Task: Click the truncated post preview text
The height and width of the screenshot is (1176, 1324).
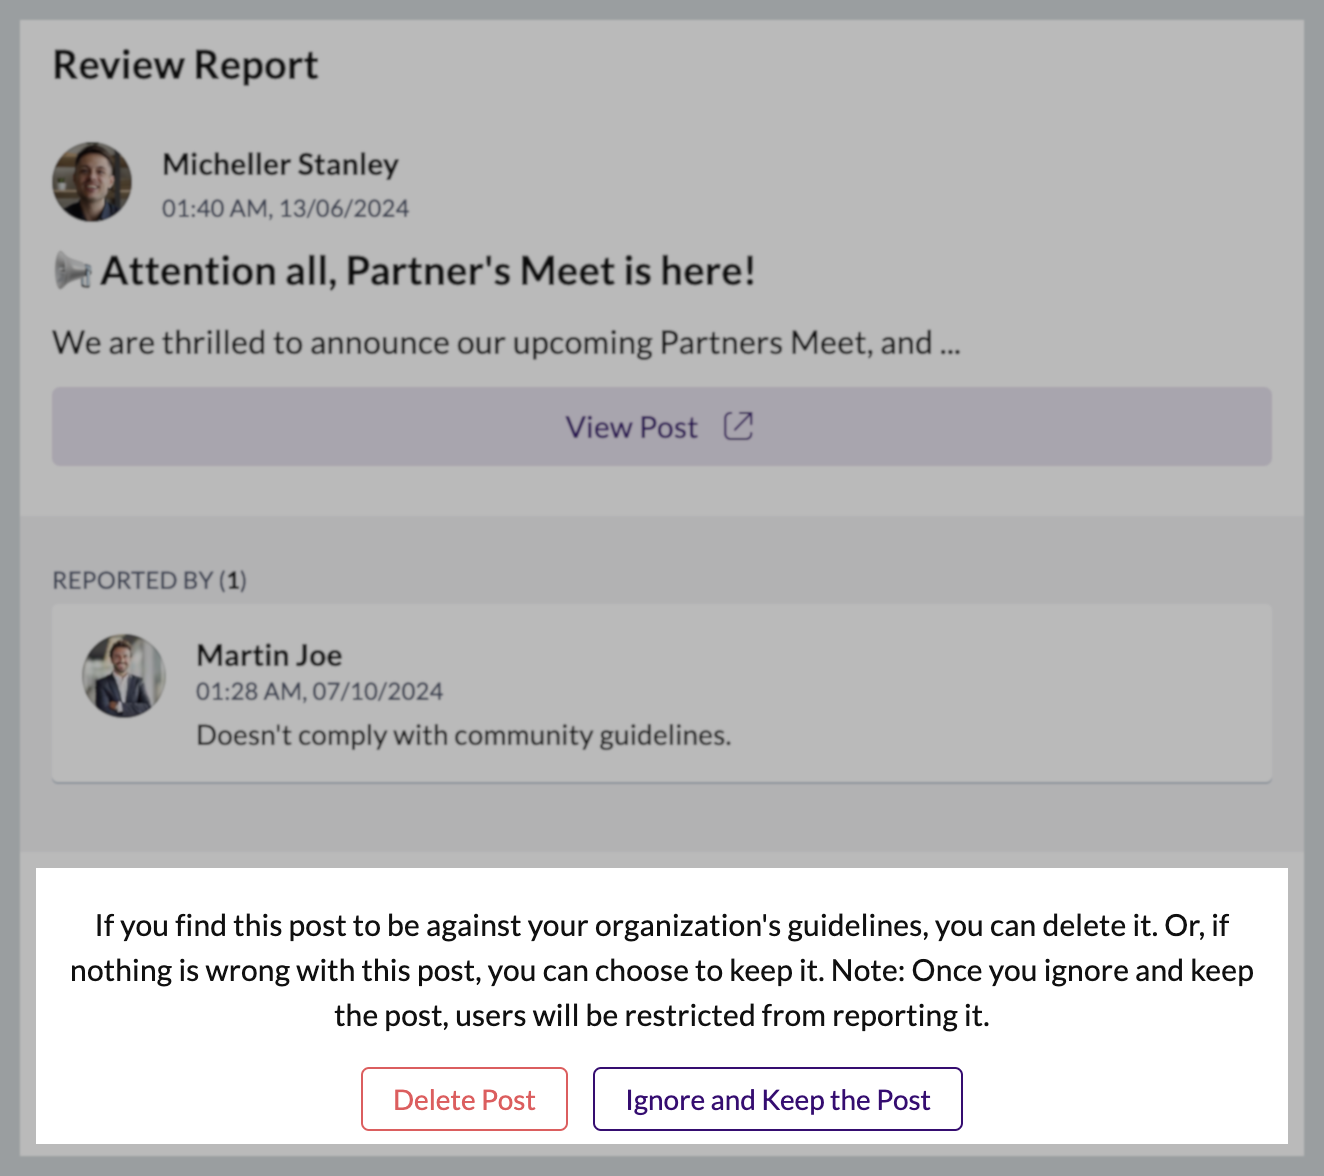Action: click(490, 343)
